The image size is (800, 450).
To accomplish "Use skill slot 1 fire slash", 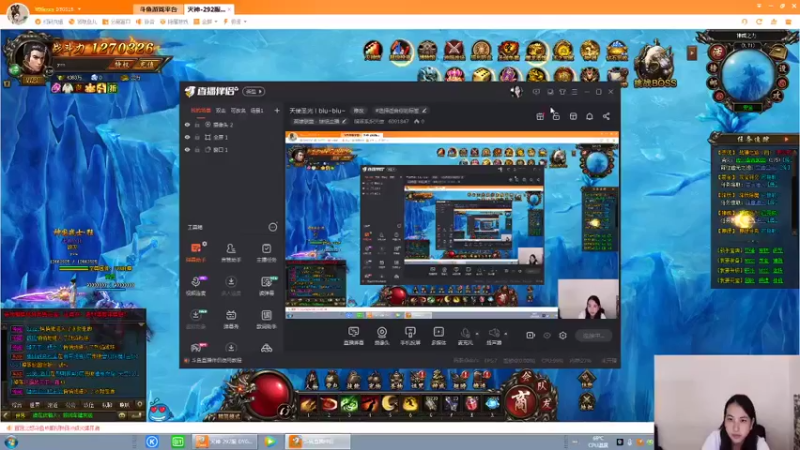I will [308, 404].
